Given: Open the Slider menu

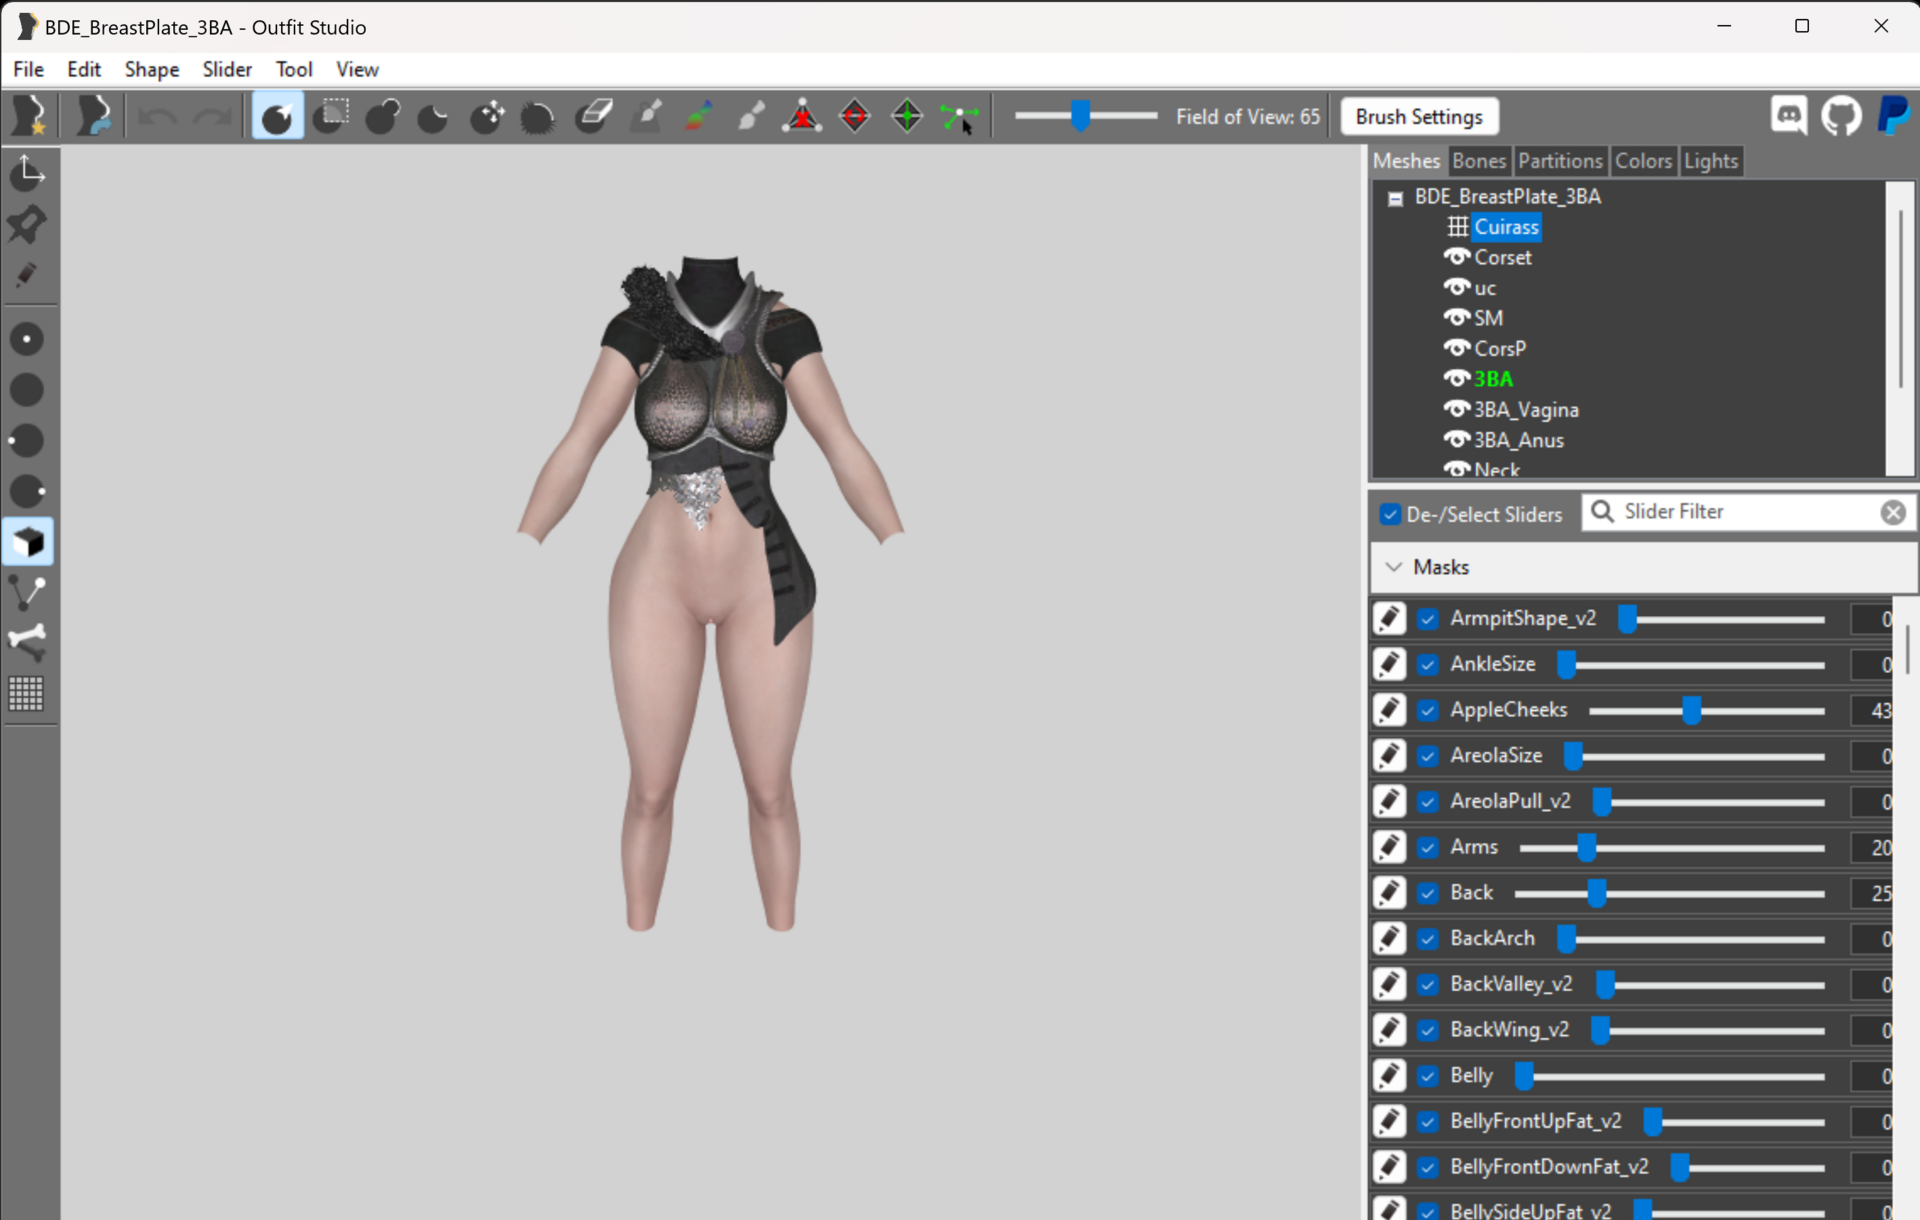Looking at the screenshot, I should (227, 69).
